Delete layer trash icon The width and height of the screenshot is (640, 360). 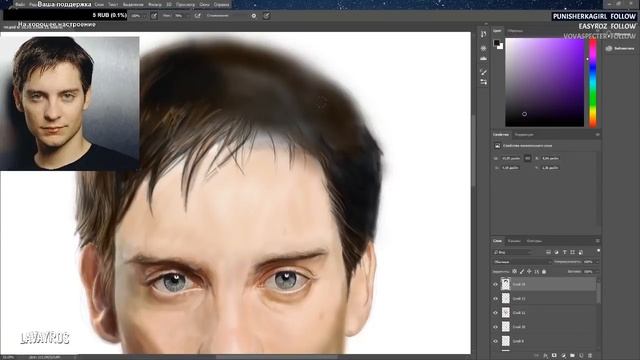coord(590,356)
